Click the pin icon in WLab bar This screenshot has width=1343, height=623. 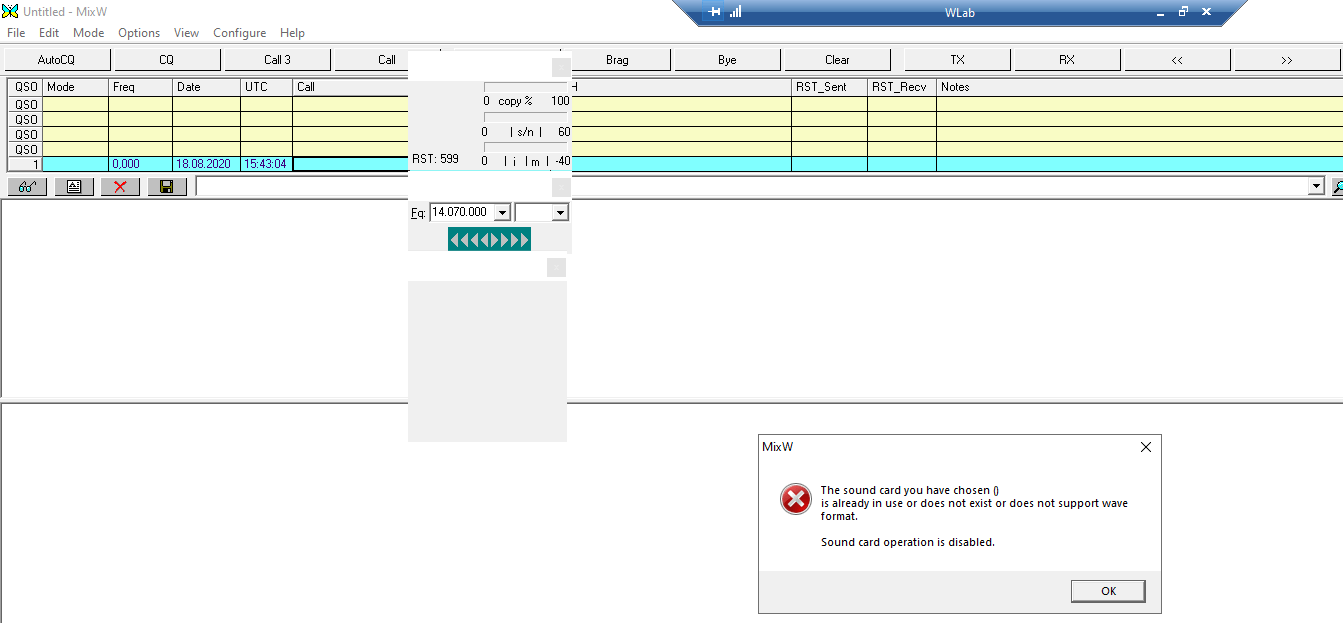(x=714, y=12)
